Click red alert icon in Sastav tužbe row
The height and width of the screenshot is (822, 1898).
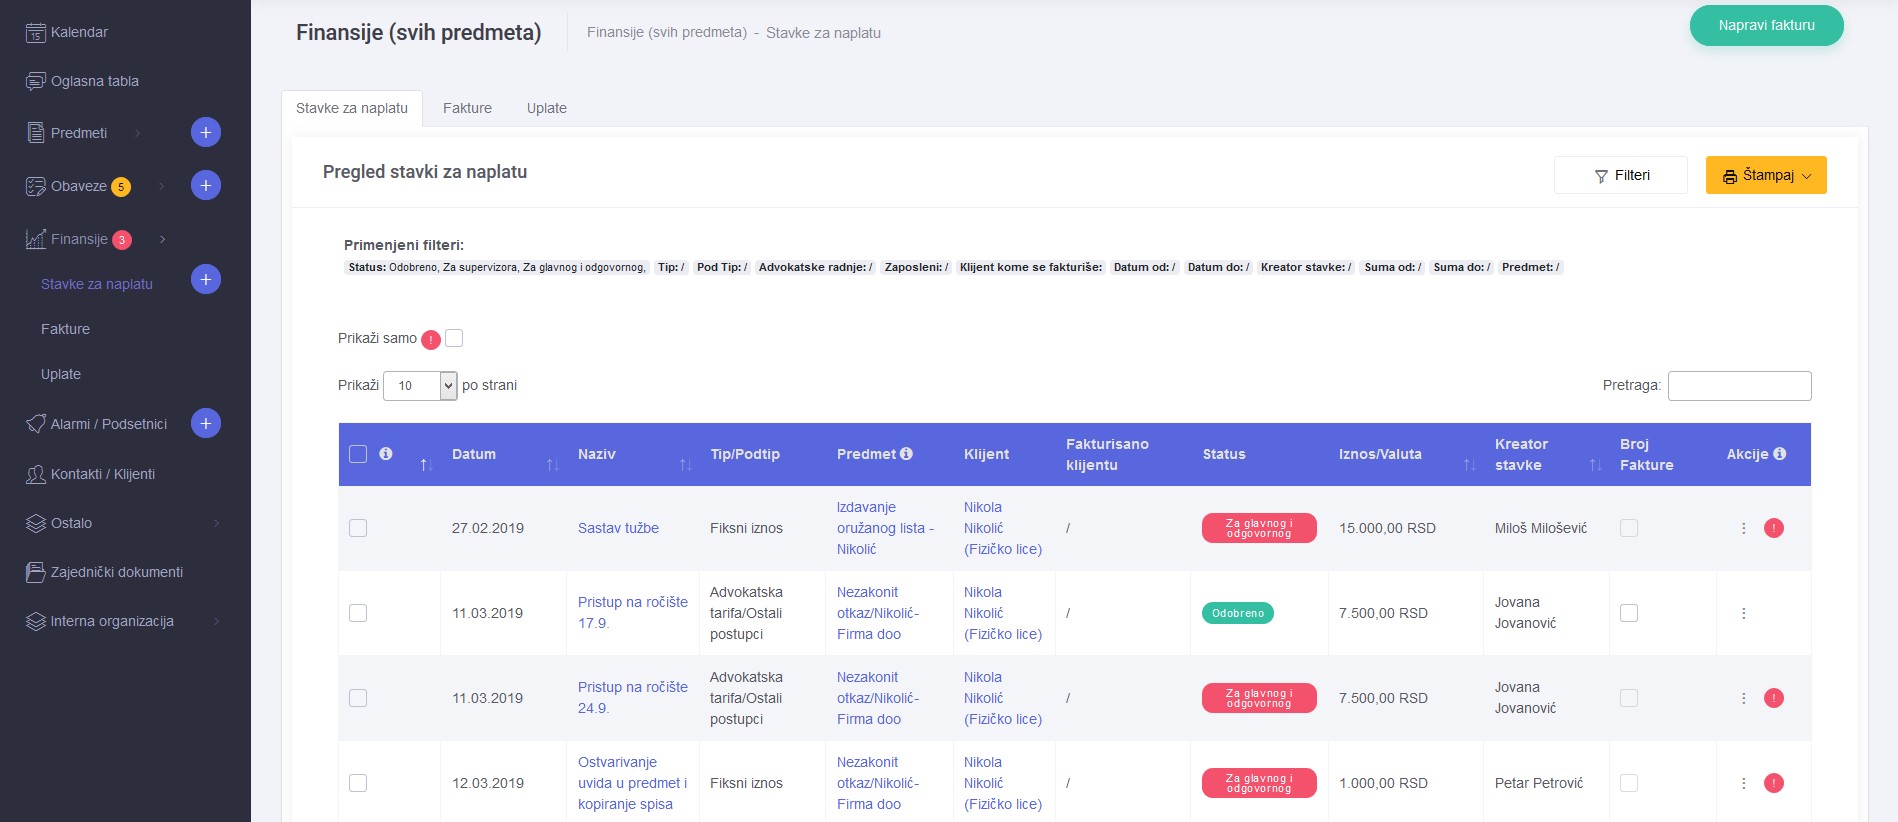click(x=1773, y=528)
